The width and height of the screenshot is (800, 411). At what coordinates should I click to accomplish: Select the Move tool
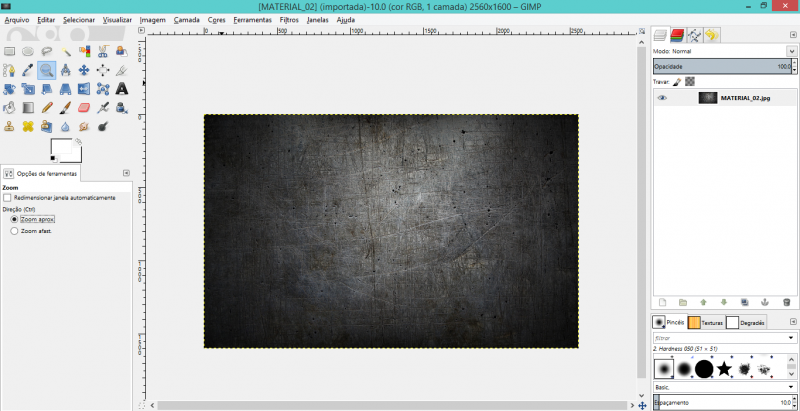(84, 70)
